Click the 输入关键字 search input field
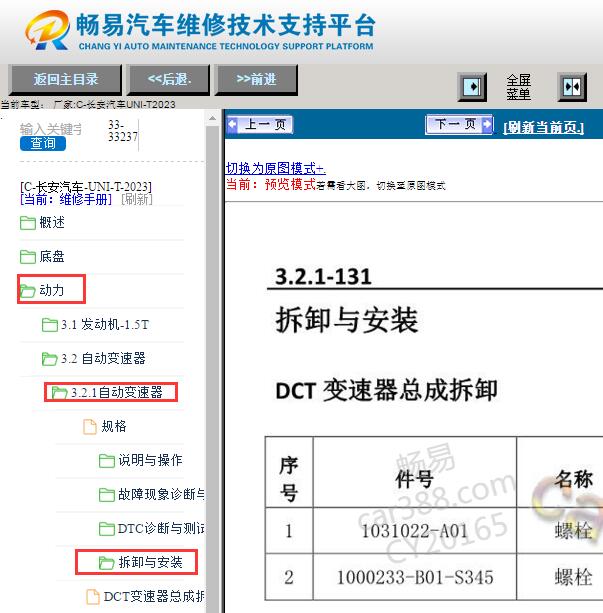Viewport: 603px width, 613px height. click(50, 129)
